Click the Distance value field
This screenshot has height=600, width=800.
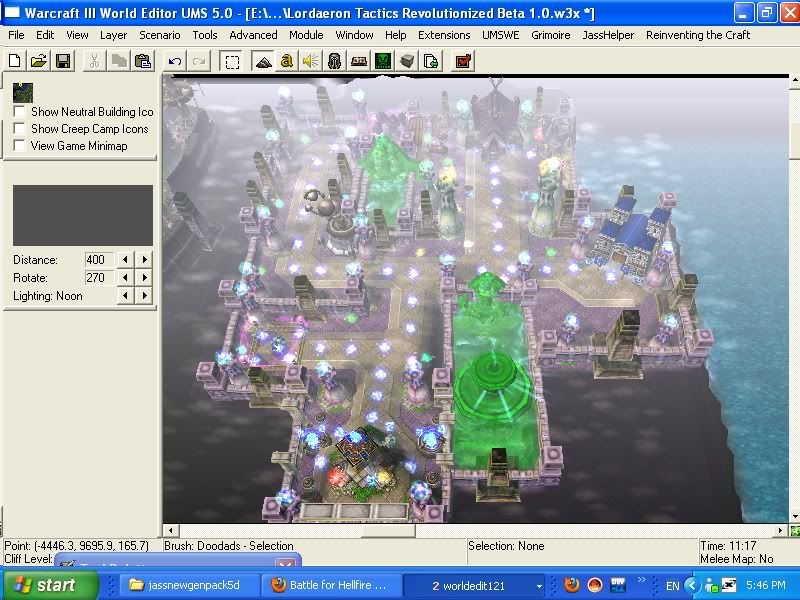click(99, 260)
